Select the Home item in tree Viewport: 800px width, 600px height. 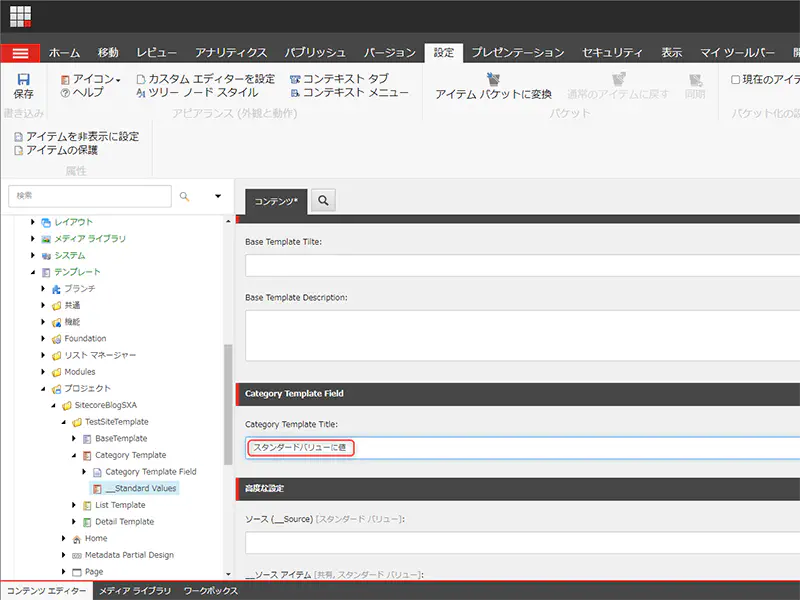click(96, 538)
